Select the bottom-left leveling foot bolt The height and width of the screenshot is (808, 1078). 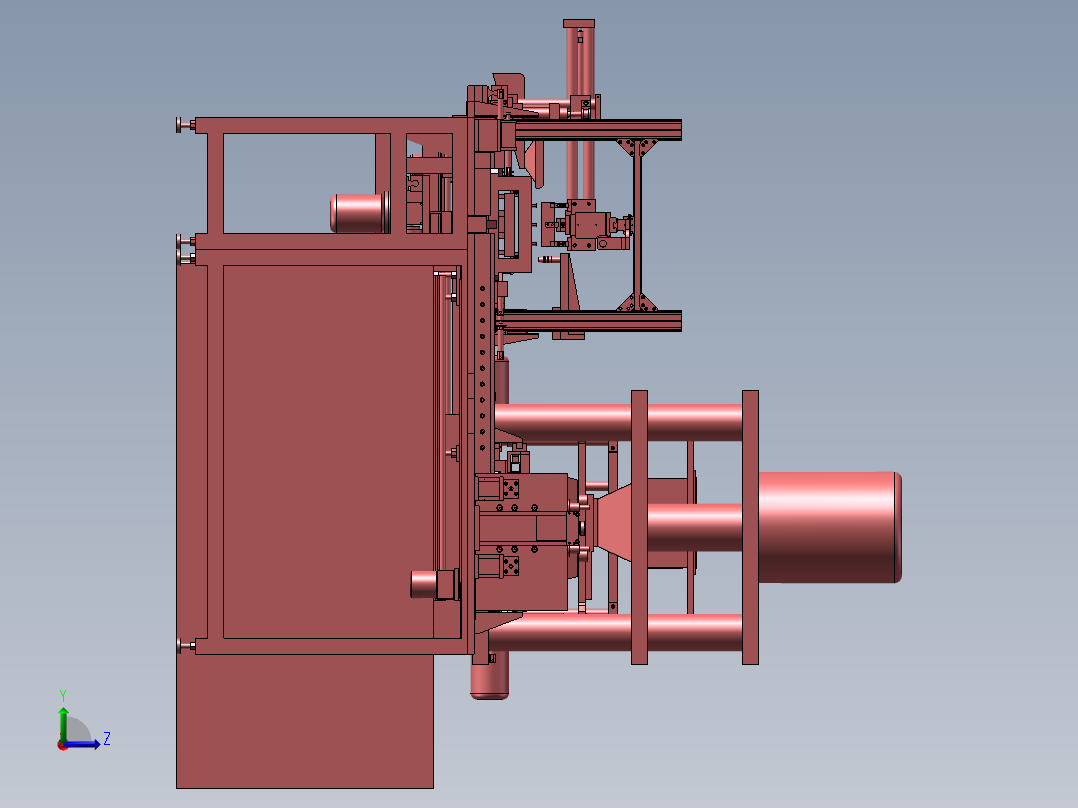point(186,646)
